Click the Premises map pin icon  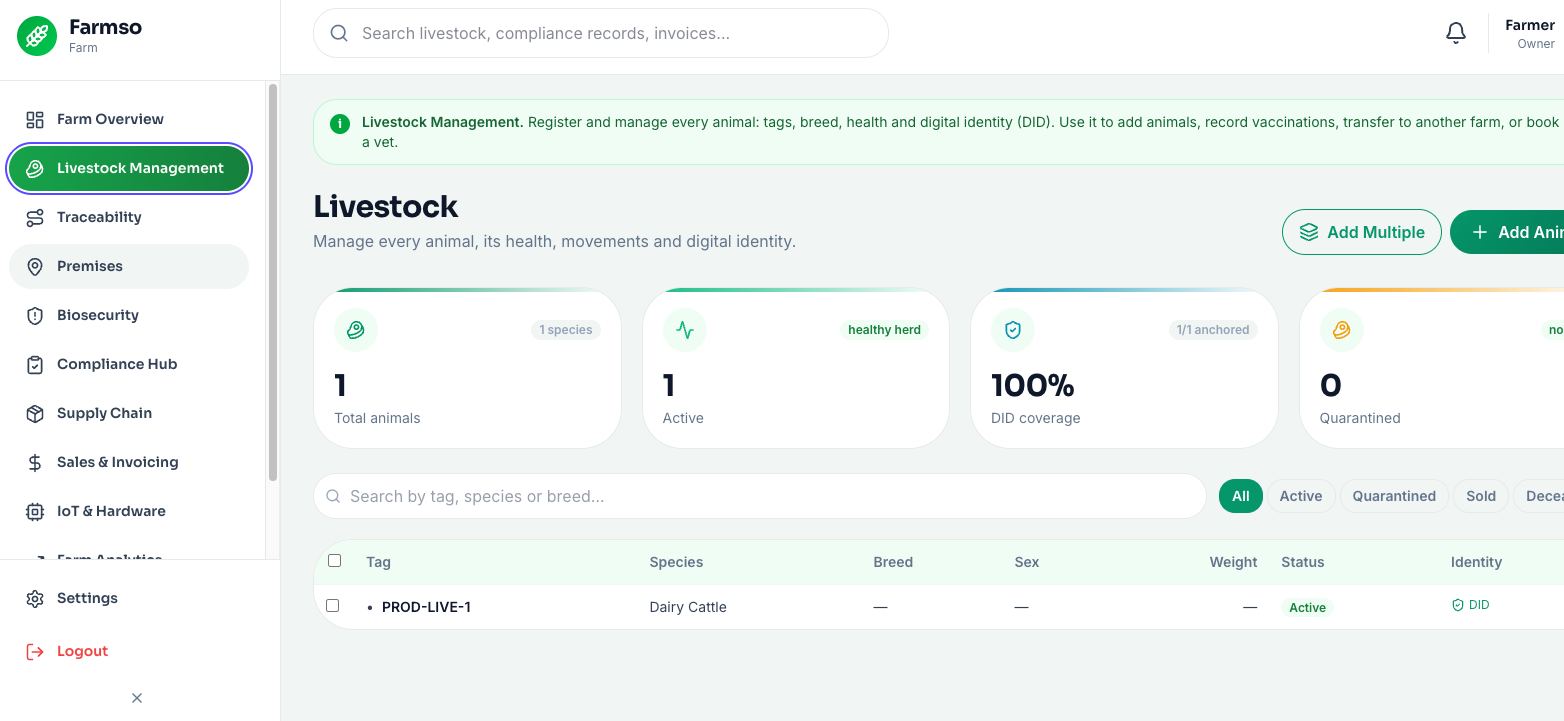[35, 267]
